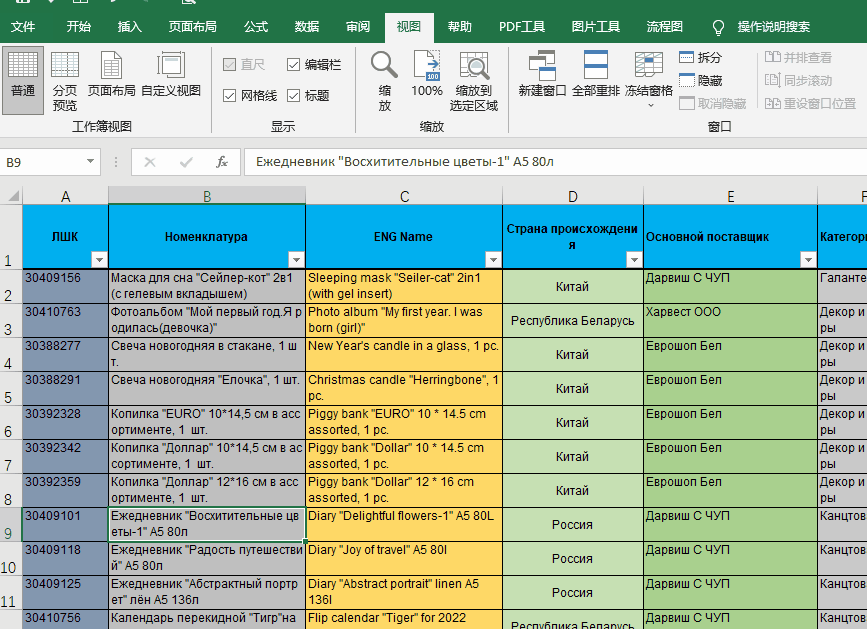Image resolution: width=867 pixels, height=629 pixels.
Task: Select the Page Layout (页面布局) view icon
Action: 111,76
